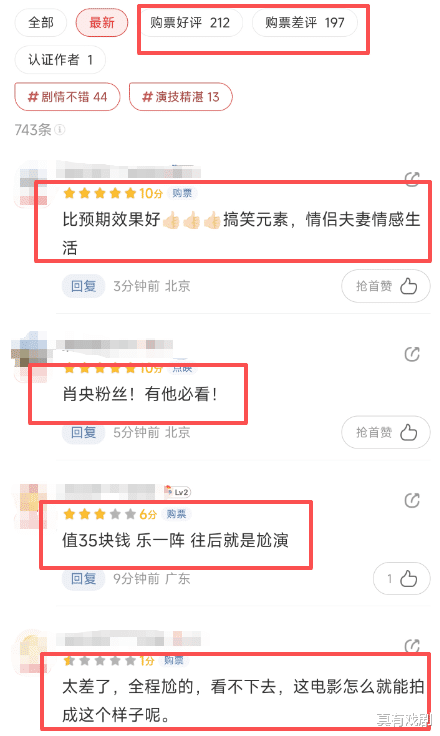Image resolution: width=440 pixels, height=736 pixels.
Task: Share the review about 比预期效果好
Action: (x=412, y=179)
